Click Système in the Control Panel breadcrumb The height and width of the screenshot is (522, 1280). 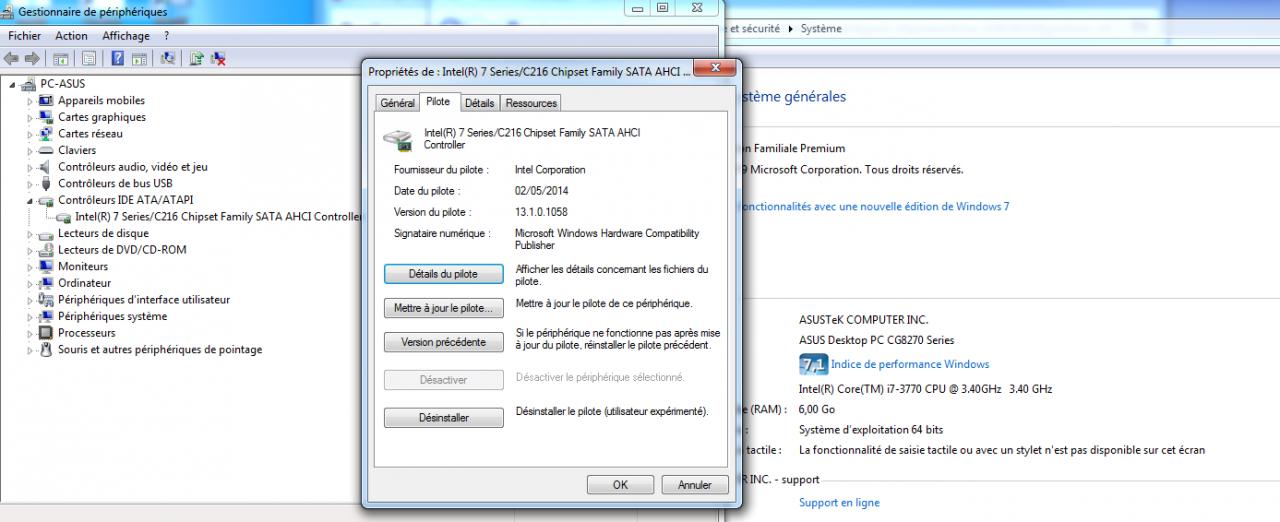821,29
